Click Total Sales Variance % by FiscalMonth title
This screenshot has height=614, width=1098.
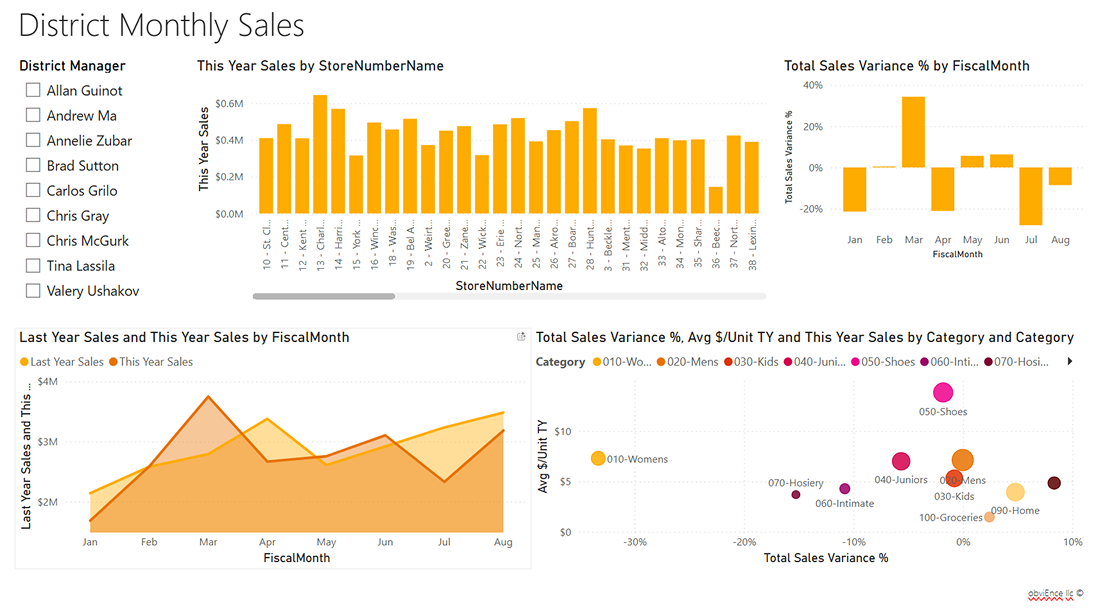[907, 66]
